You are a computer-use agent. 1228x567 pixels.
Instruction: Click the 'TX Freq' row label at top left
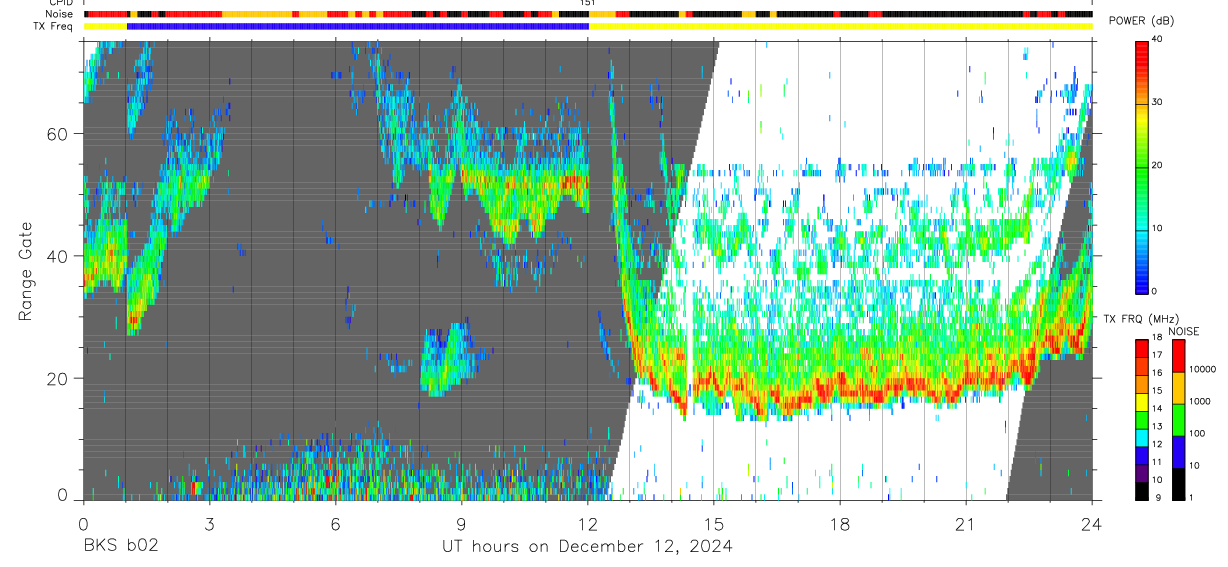[x=55, y=25]
